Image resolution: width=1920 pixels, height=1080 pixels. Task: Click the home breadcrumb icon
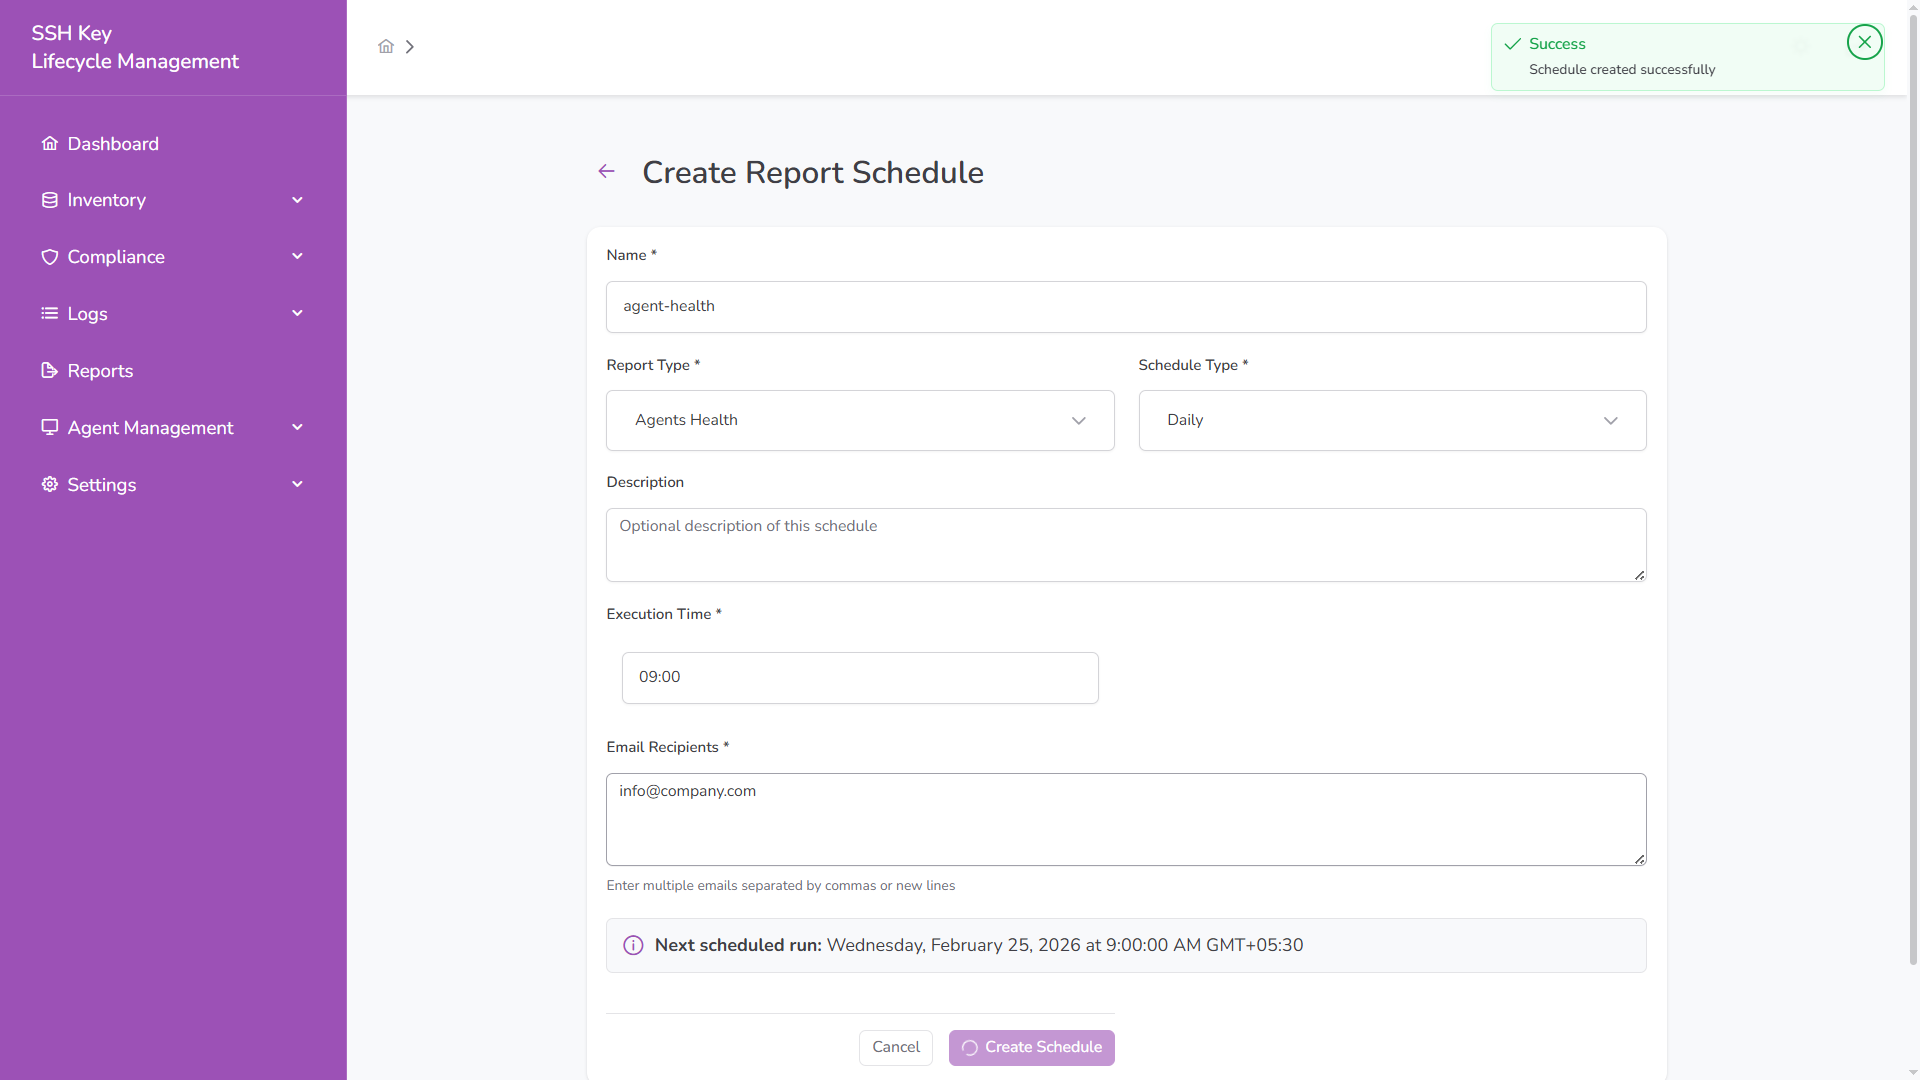(386, 46)
